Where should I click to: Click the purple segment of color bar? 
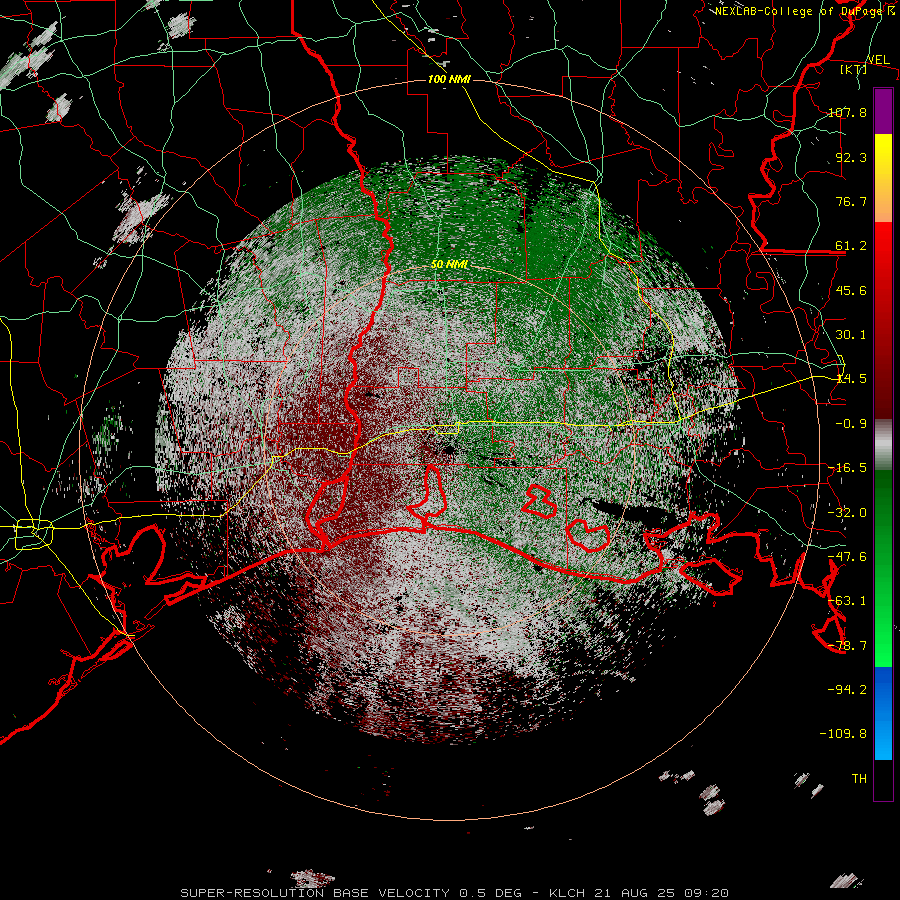883,111
